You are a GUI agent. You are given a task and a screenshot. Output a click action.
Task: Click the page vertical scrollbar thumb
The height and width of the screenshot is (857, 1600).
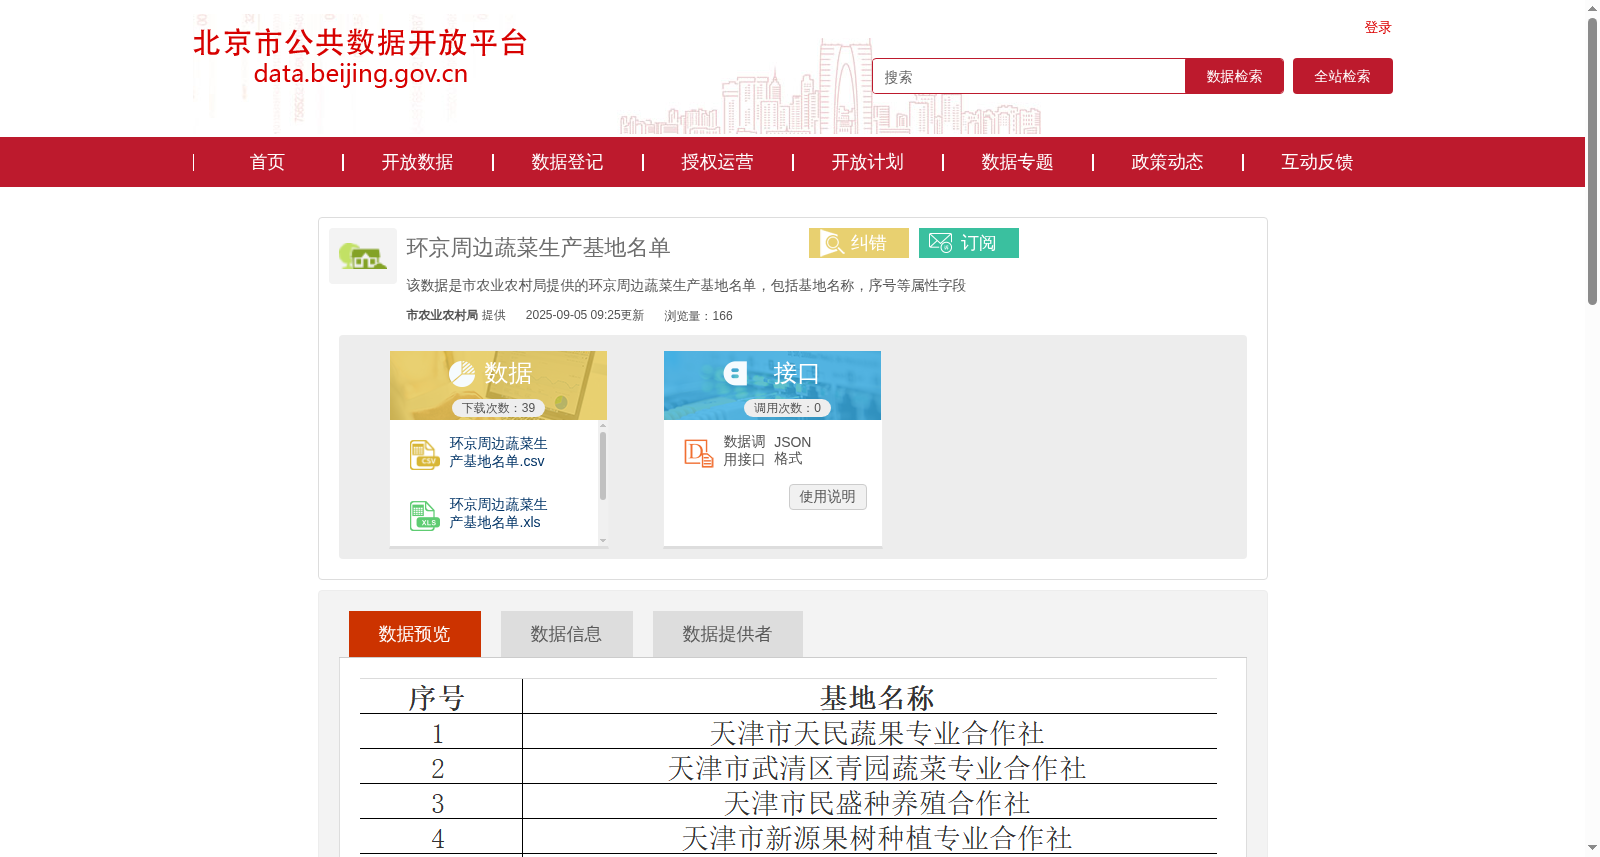pyautogui.click(x=1592, y=160)
